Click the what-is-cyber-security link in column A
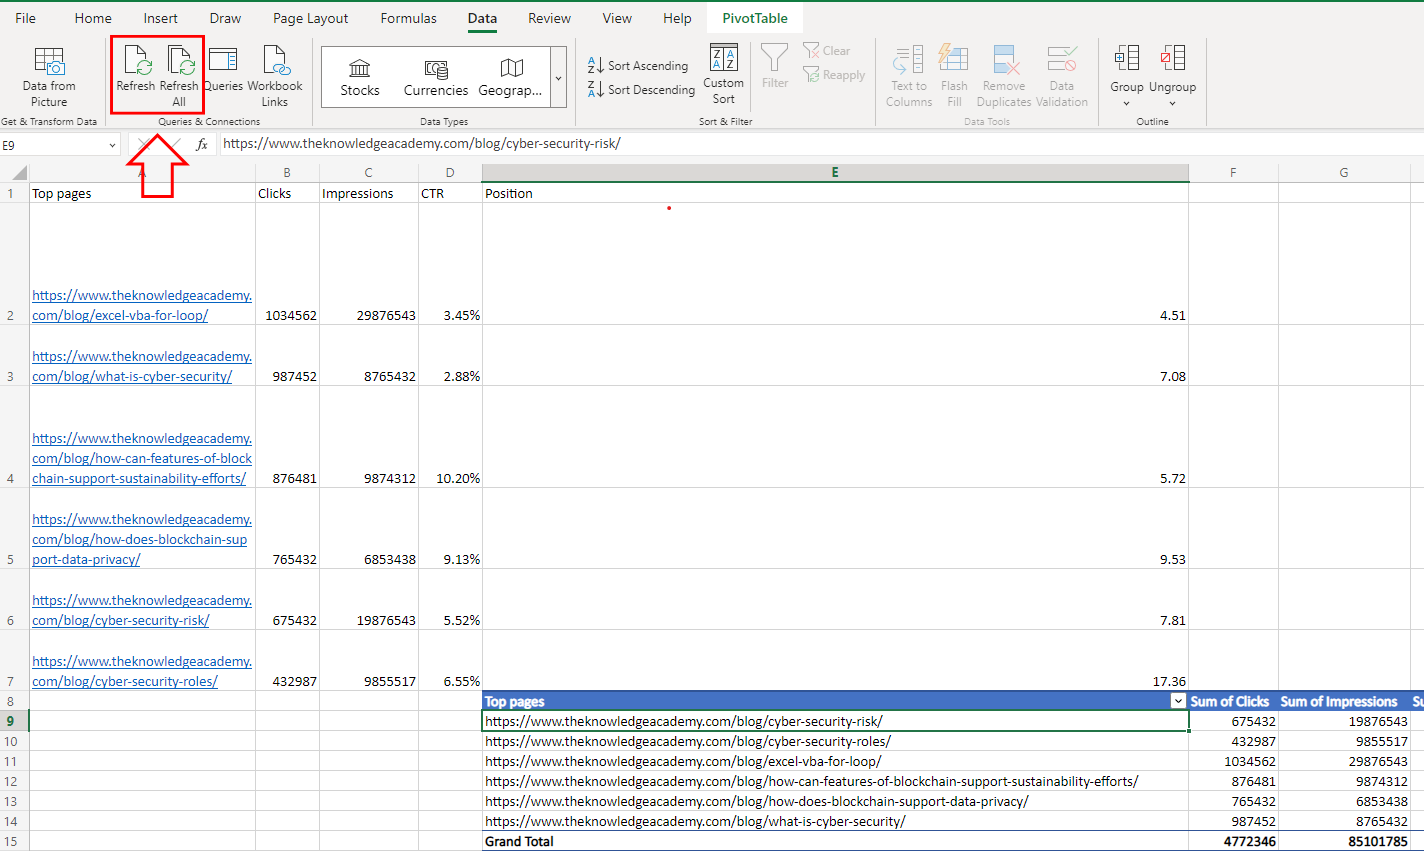 (x=132, y=376)
